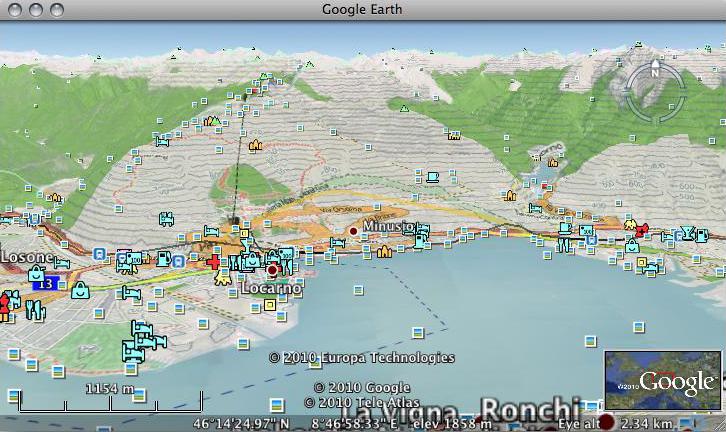
Task: Open the mountain icons pair left of cable line
Action: [x=212, y=121]
